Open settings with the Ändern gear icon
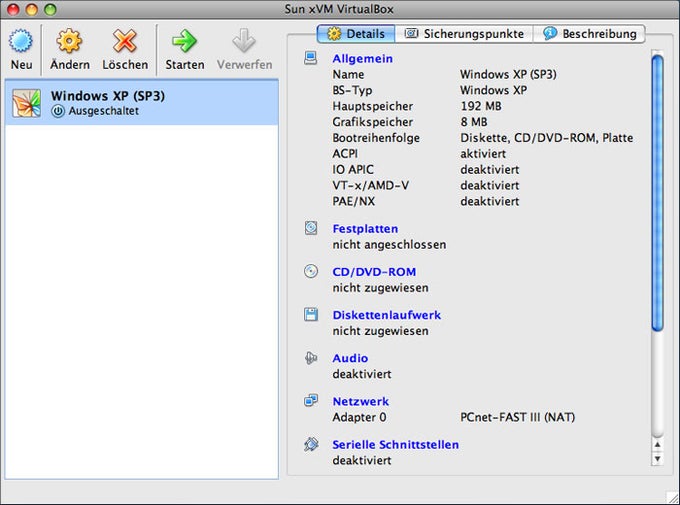 (69, 41)
